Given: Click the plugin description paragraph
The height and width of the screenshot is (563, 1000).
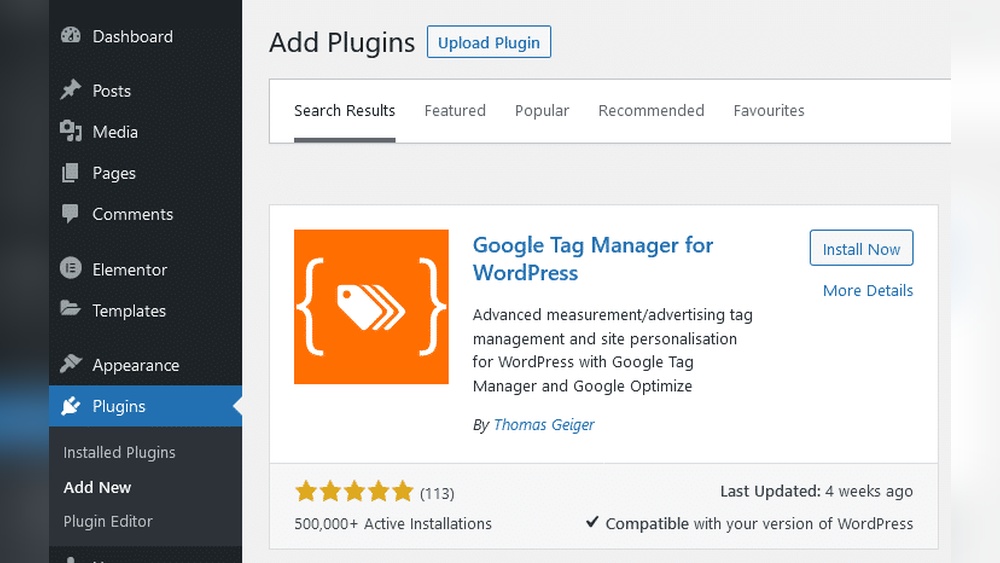Looking at the screenshot, I should [612, 351].
